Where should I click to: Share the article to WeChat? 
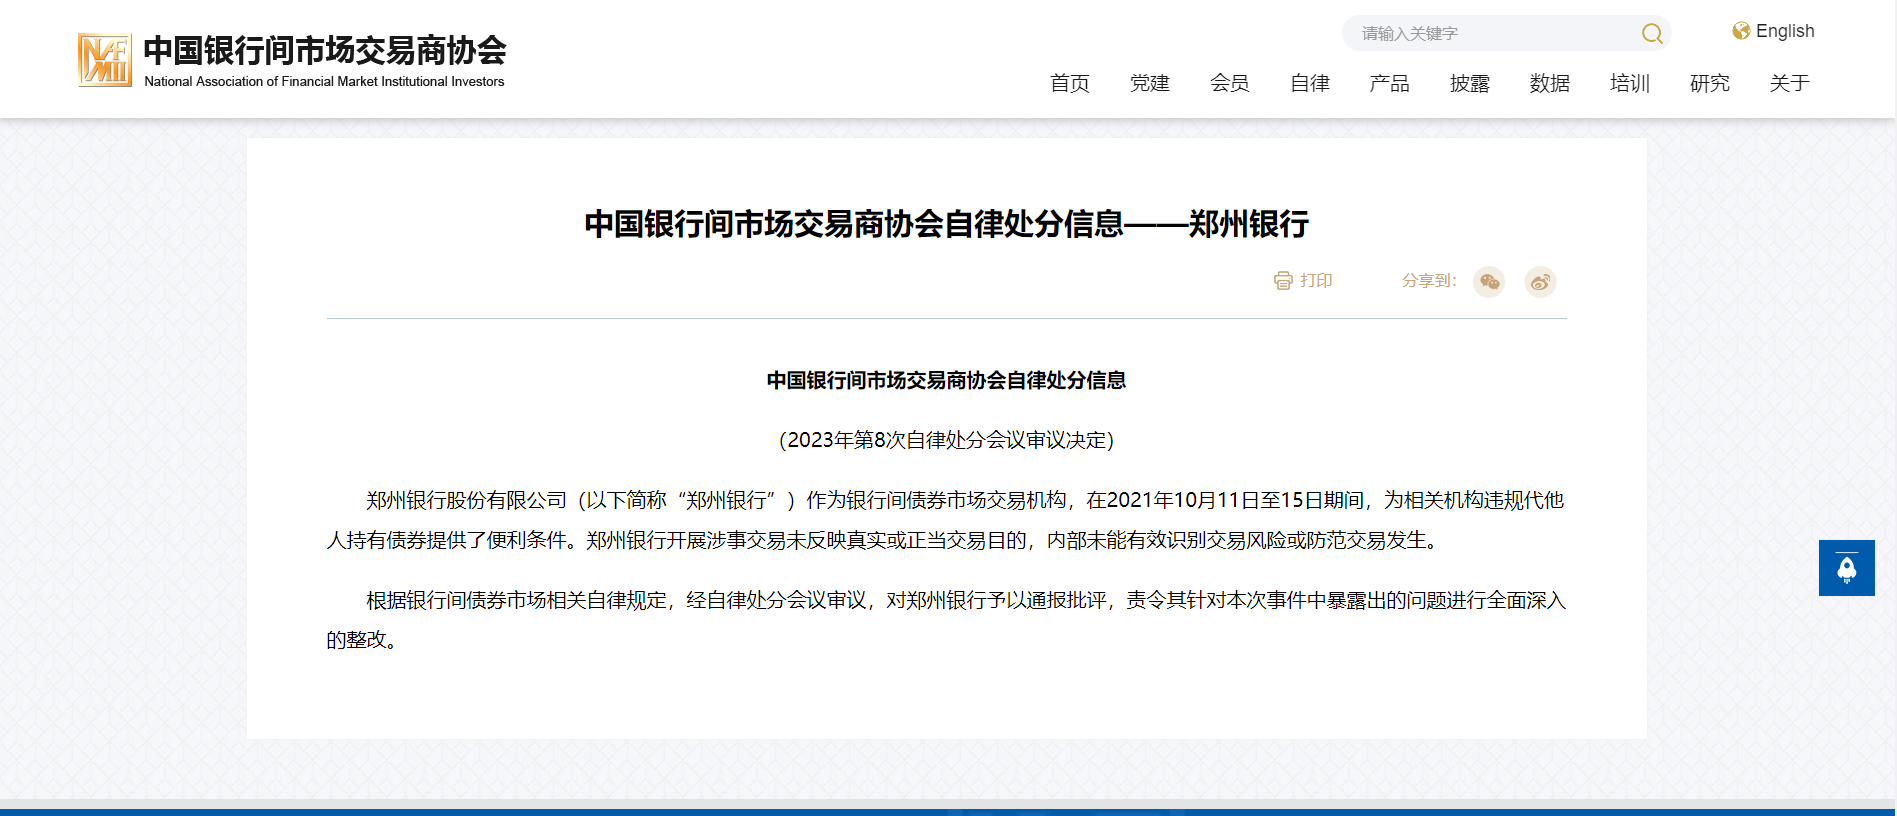tap(1489, 282)
